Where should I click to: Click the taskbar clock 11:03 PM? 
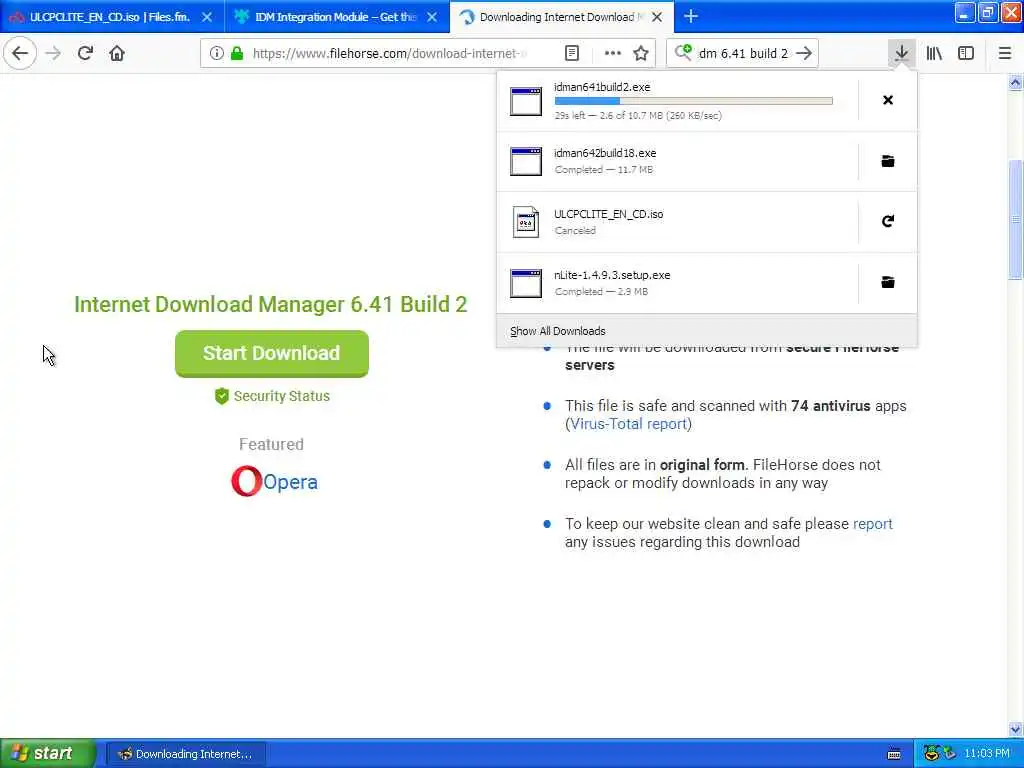point(987,754)
